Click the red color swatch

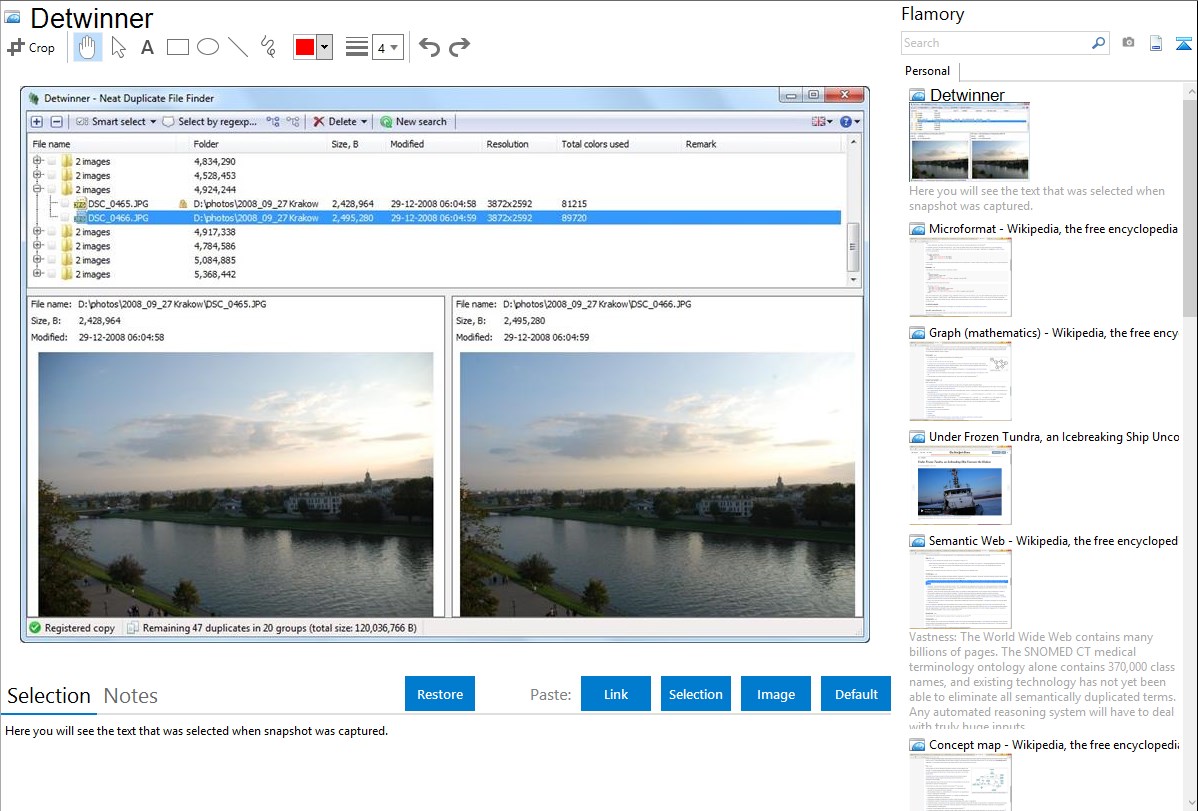[x=305, y=47]
